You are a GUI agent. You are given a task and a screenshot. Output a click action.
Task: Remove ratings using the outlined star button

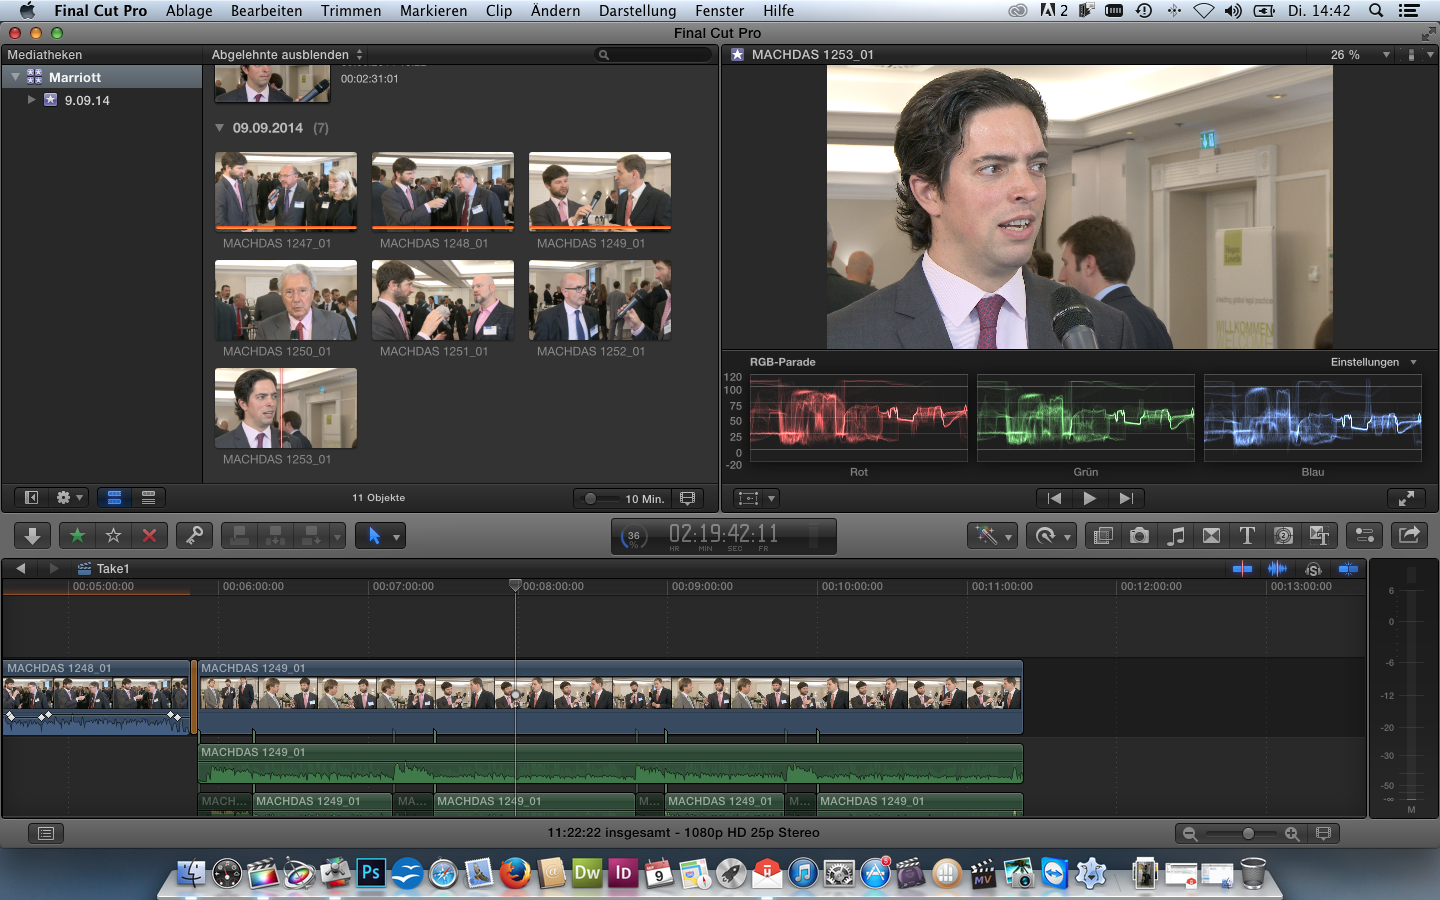tap(113, 536)
